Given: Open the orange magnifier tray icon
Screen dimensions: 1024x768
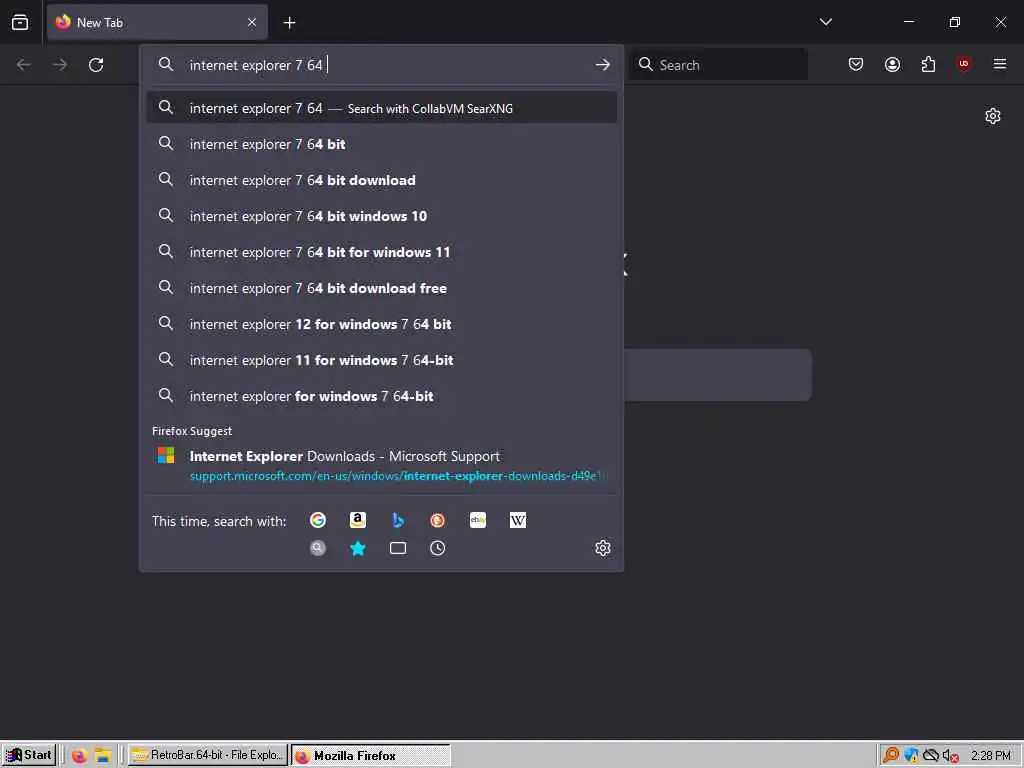Looking at the screenshot, I should [x=890, y=756].
